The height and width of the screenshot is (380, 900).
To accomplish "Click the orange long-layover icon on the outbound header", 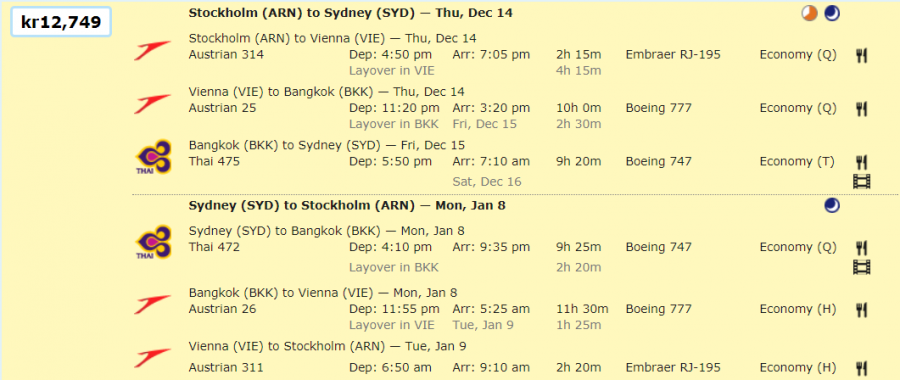I will 809,13.
